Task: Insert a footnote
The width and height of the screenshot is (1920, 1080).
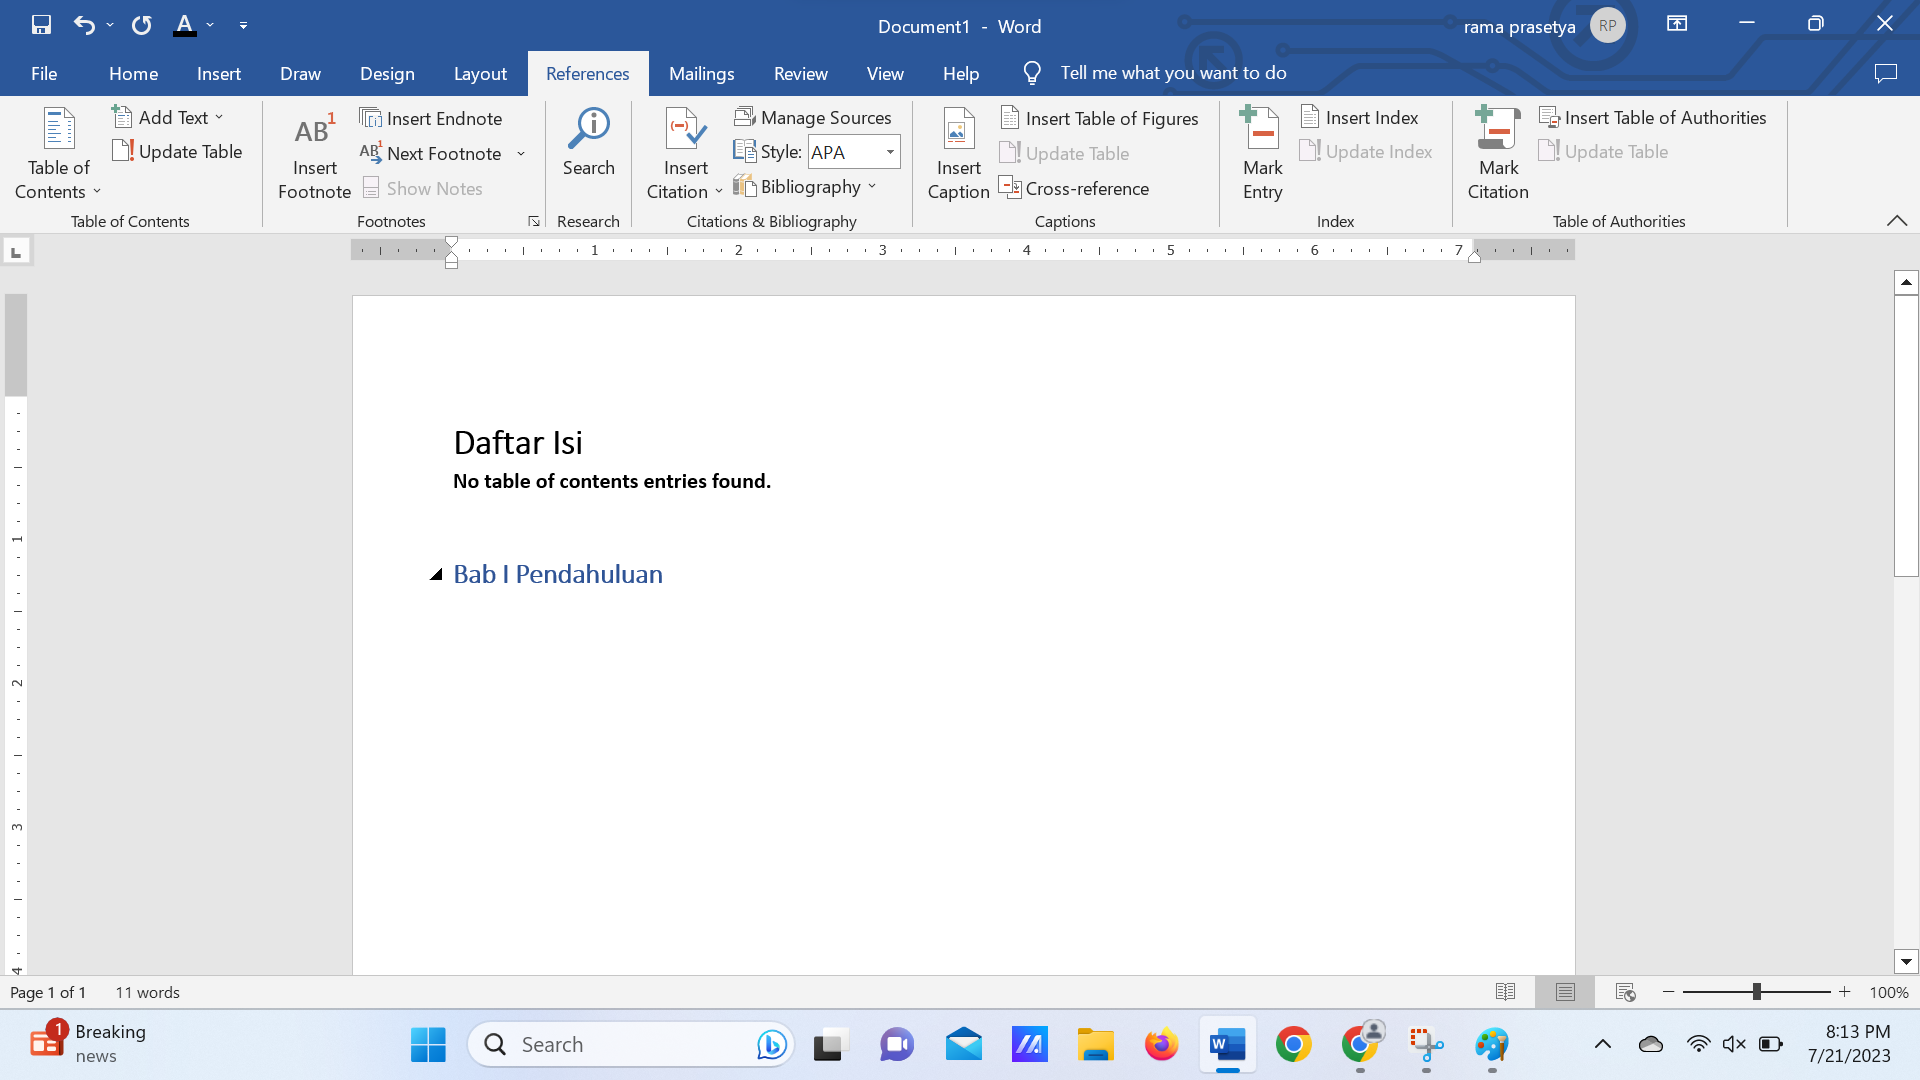Action: pyautogui.click(x=314, y=153)
